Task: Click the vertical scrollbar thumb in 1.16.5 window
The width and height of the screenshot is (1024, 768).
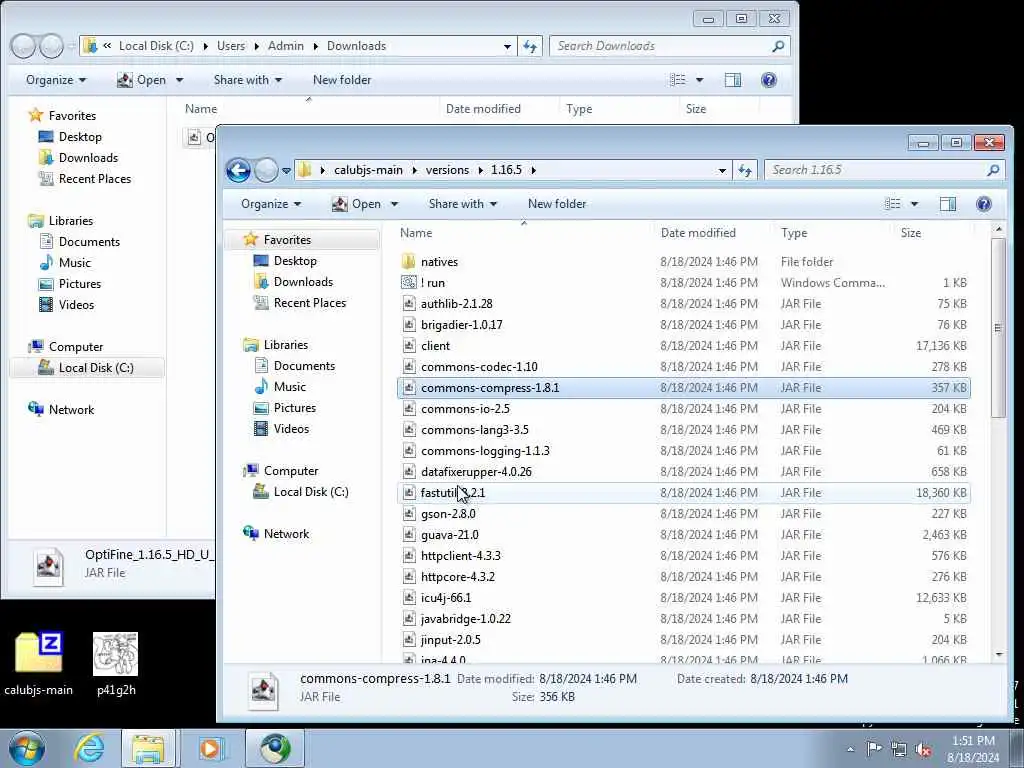Action: [x=998, y=328]
